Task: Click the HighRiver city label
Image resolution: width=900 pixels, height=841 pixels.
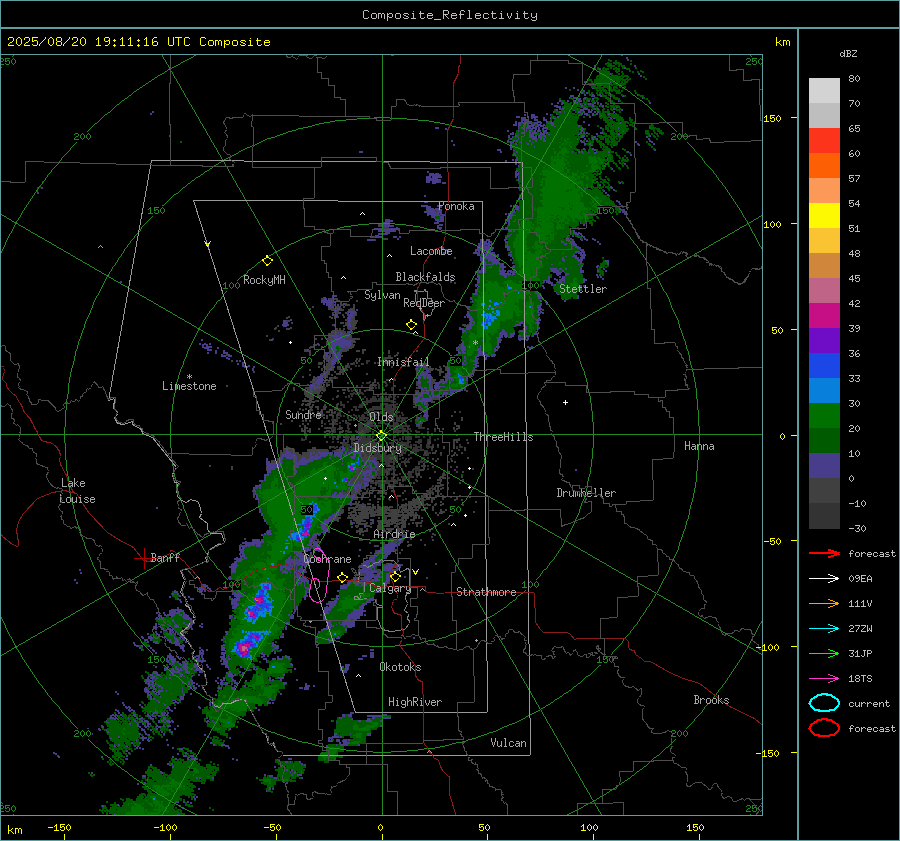Action: pyautogui.click(x=415, y=702)
